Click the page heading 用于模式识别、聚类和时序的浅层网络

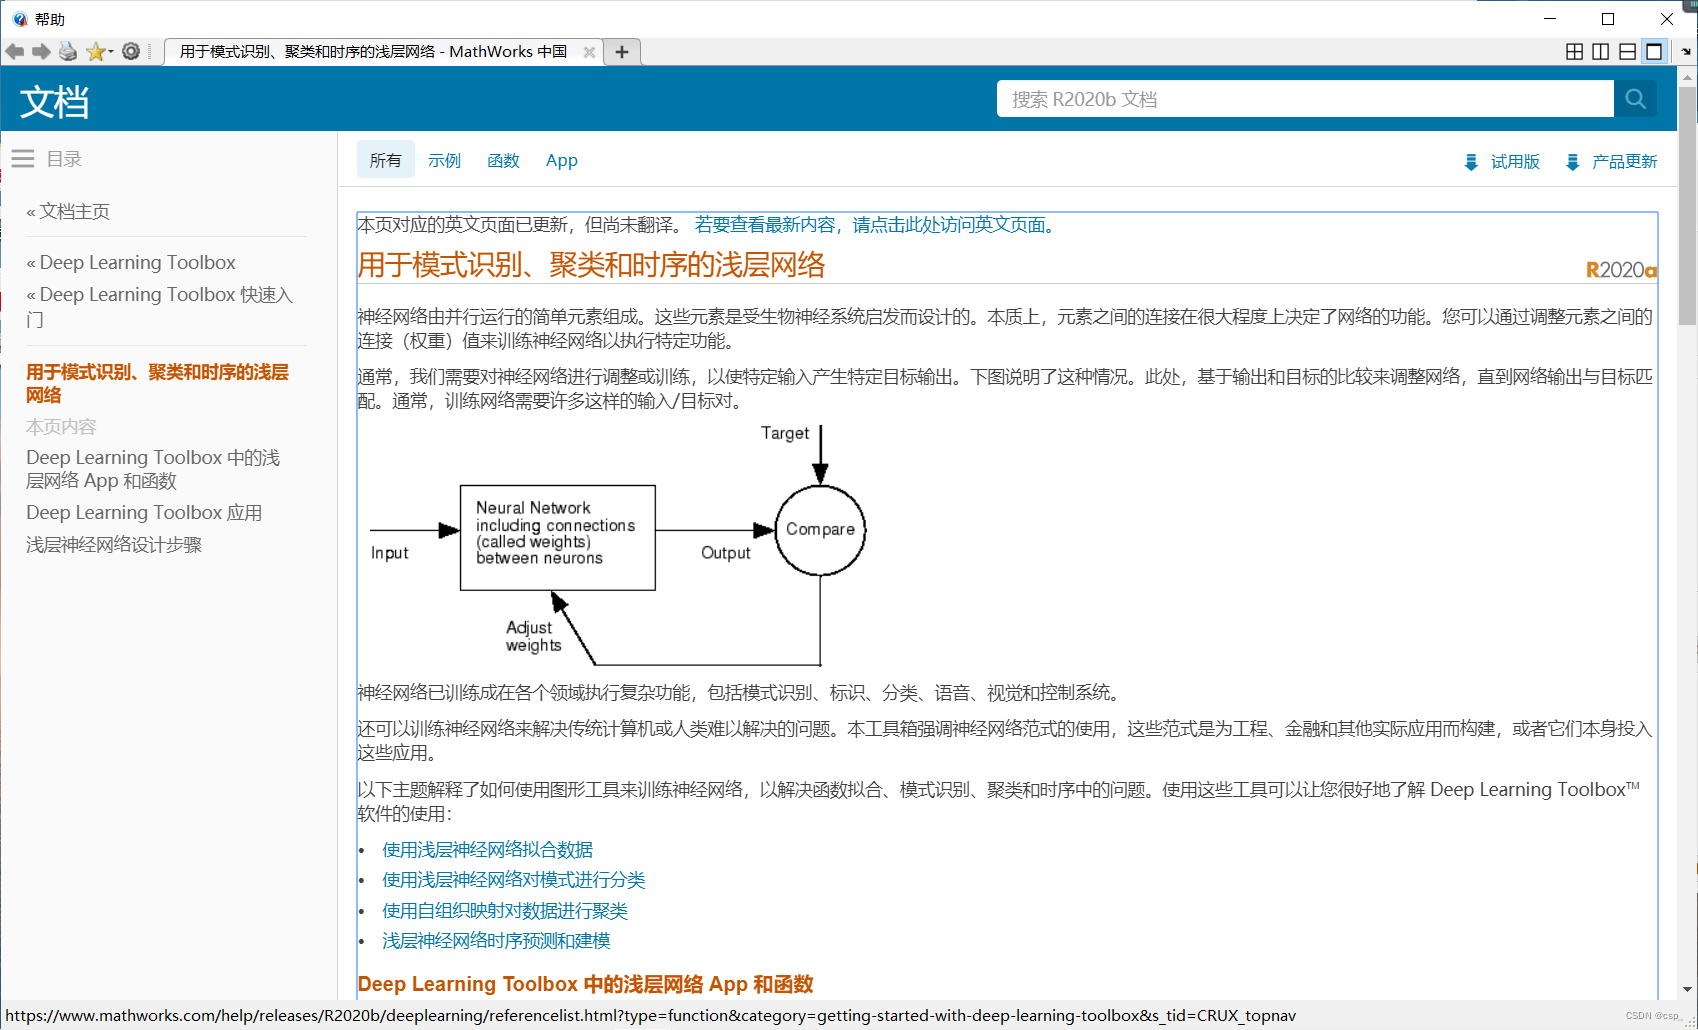(591, 265)
